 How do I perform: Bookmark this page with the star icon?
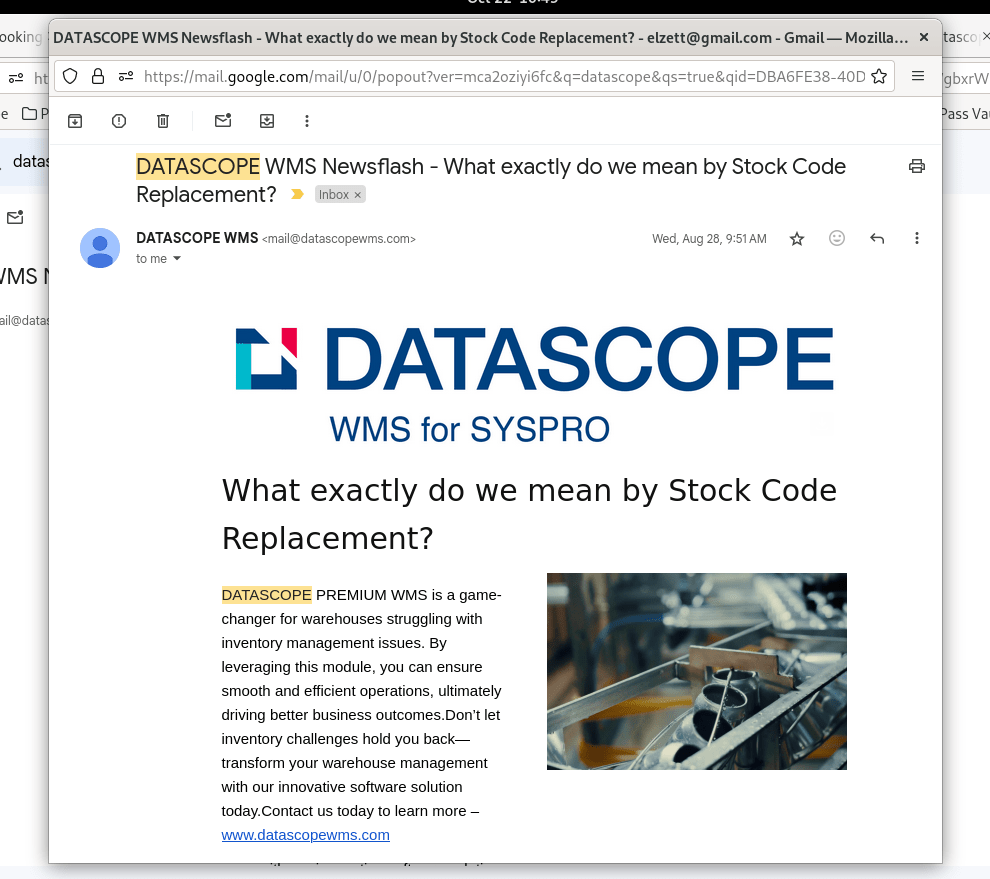pos(879,76)
